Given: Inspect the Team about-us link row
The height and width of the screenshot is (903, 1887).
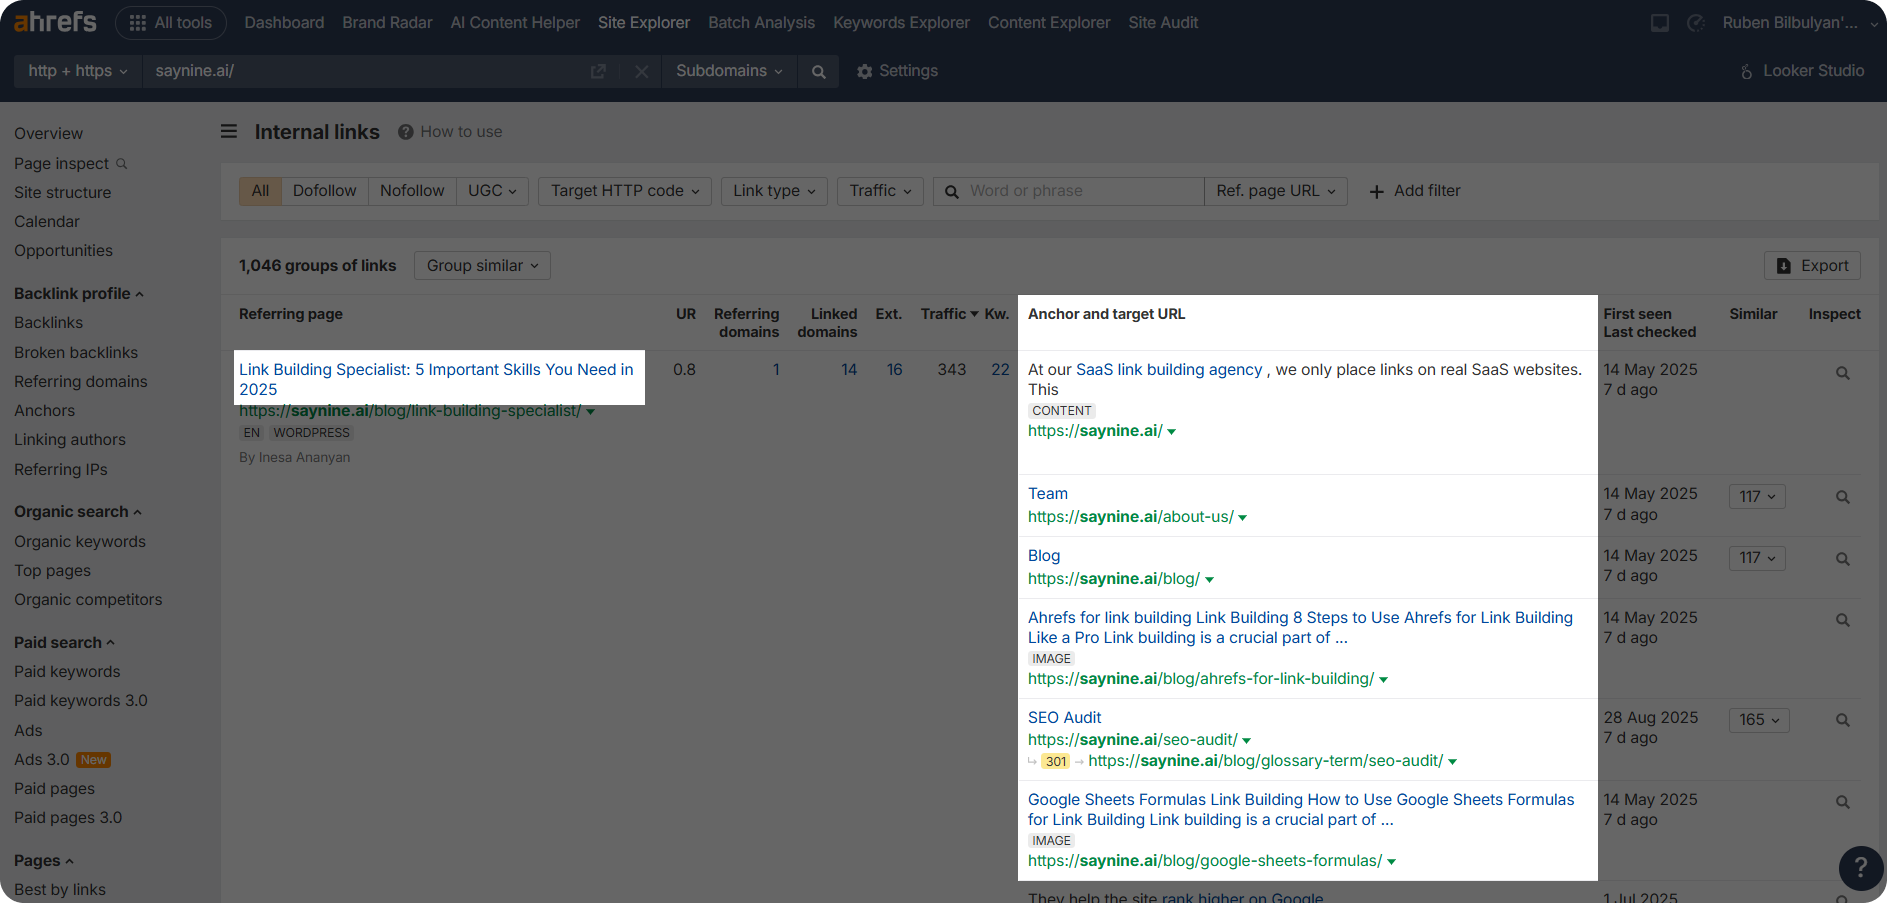Looking at the screenshot, I should [1842, 497].
